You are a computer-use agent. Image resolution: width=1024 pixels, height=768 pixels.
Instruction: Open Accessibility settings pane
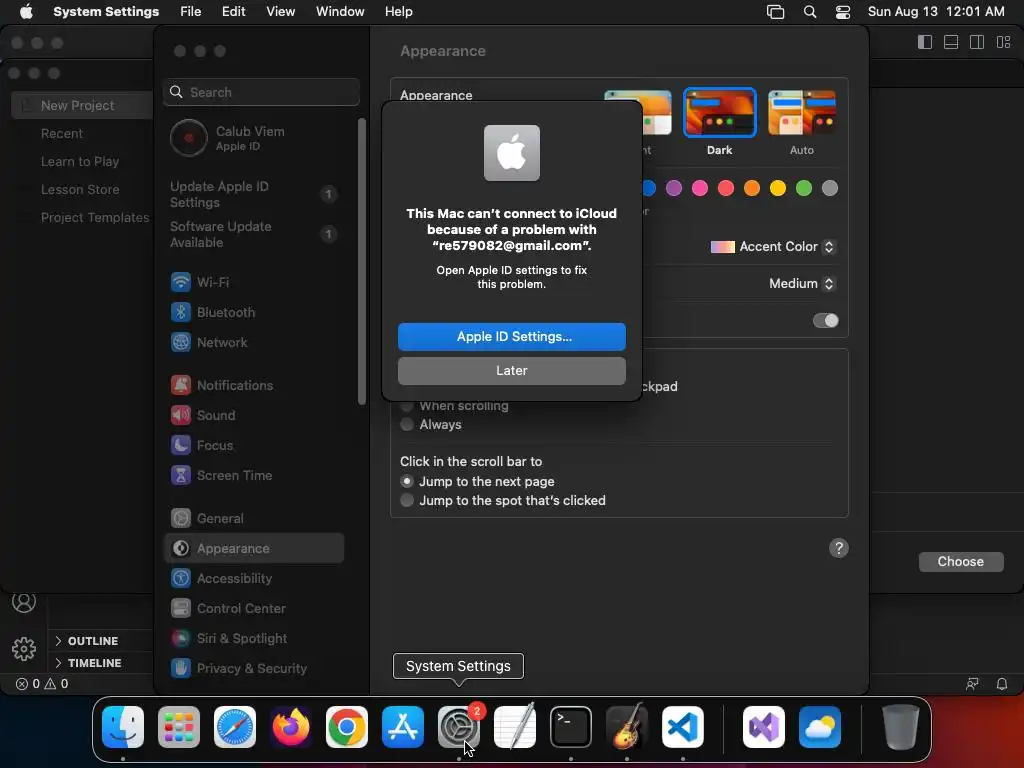[x=255, y=579]
